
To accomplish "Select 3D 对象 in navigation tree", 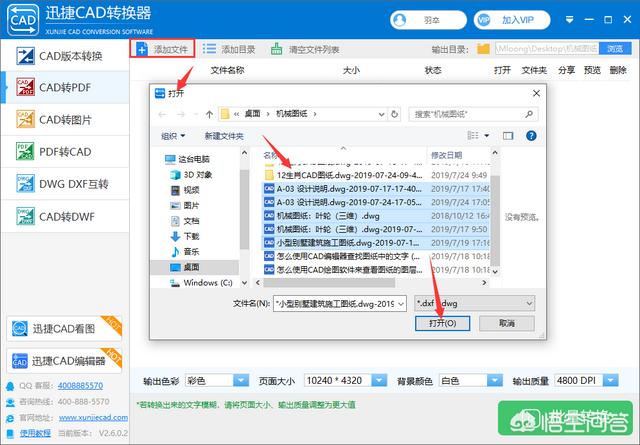I will [x=191, y=175].
